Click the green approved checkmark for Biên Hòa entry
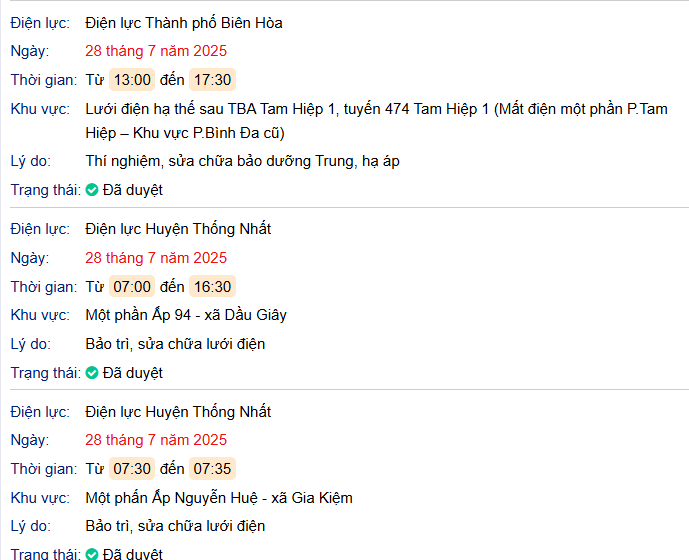The height and width of the screenshot is (560, 689). [92, 190]
